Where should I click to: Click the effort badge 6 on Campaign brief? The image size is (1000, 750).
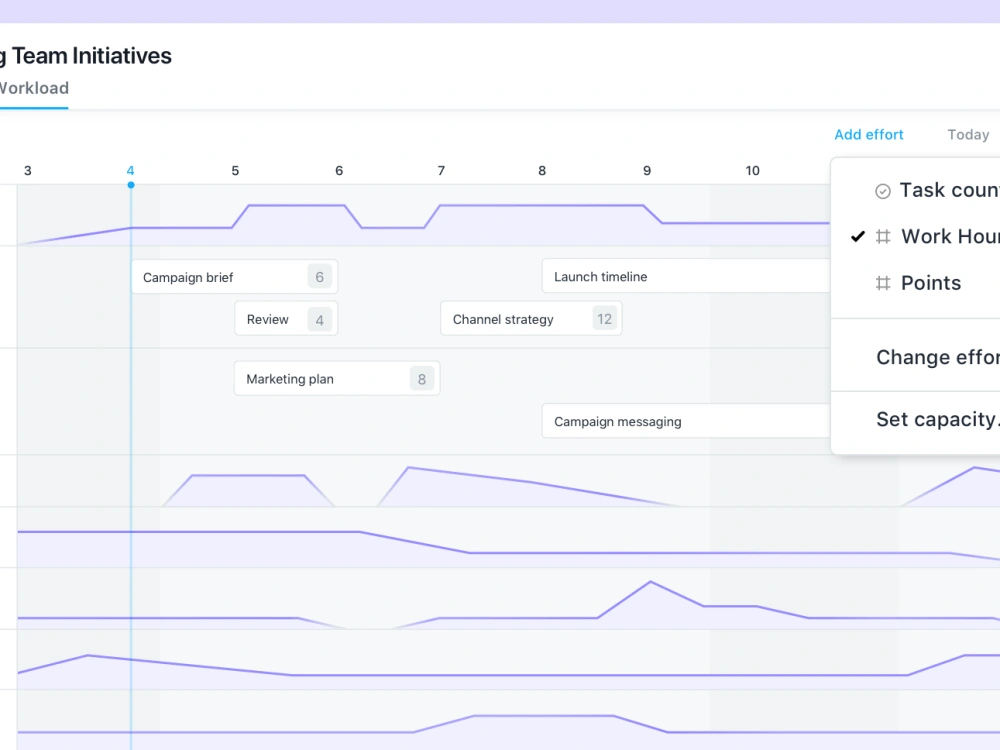319,276
